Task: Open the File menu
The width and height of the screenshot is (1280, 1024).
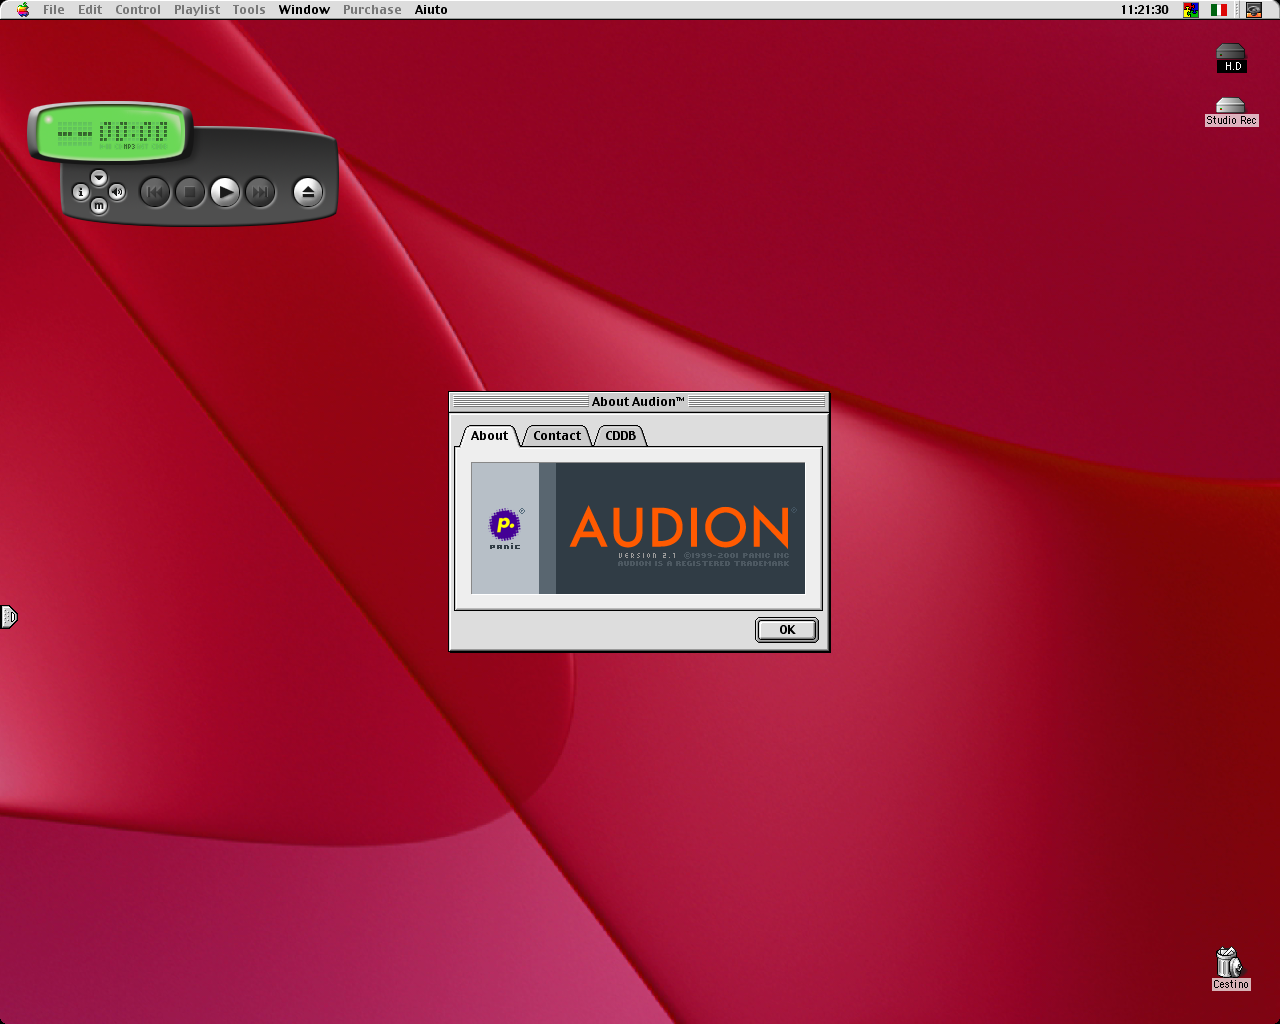Action: coord(53,9)
